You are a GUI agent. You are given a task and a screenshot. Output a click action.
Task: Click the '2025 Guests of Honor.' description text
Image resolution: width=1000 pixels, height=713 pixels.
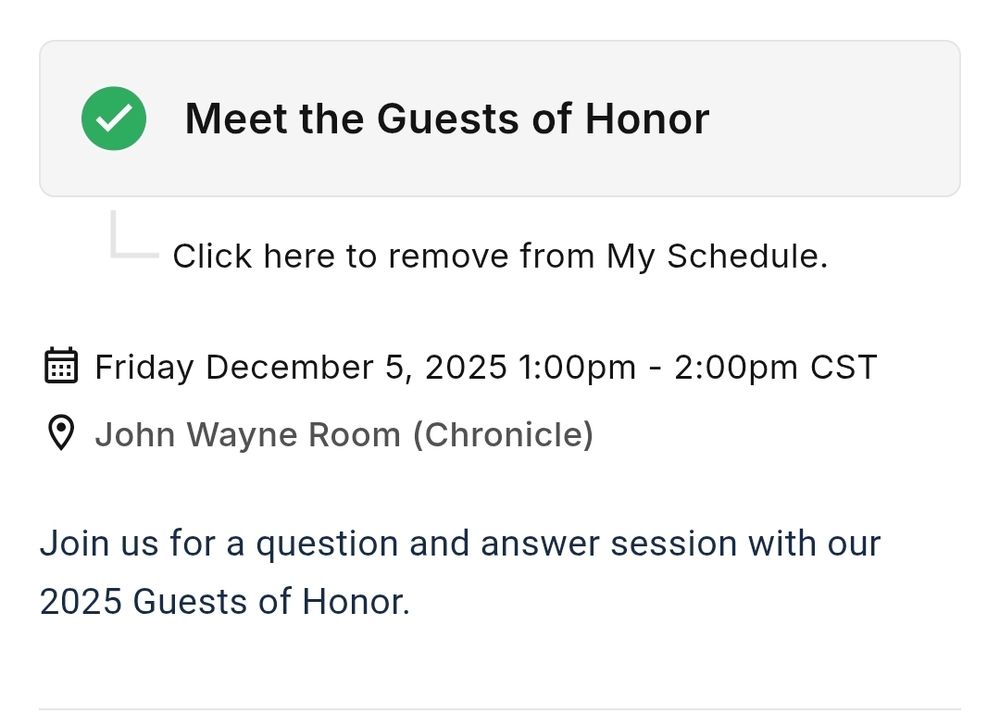click(x=225, y=602)
